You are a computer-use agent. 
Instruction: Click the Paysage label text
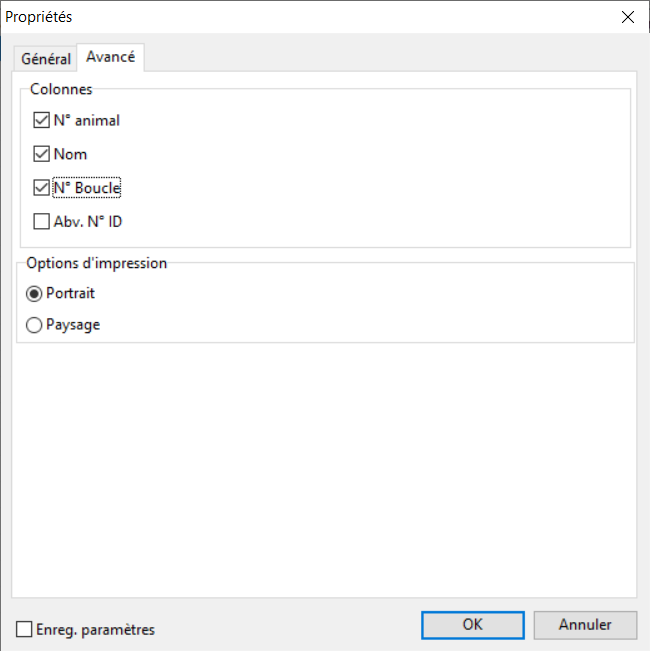point(73,325)
